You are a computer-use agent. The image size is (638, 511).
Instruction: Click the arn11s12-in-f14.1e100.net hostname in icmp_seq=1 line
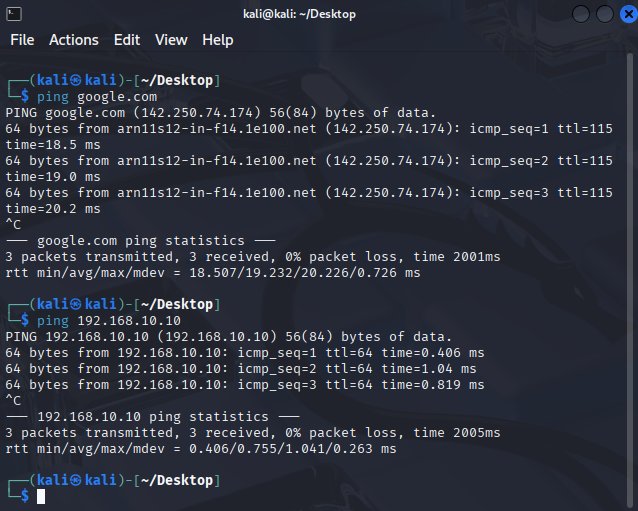coord(211,129)
